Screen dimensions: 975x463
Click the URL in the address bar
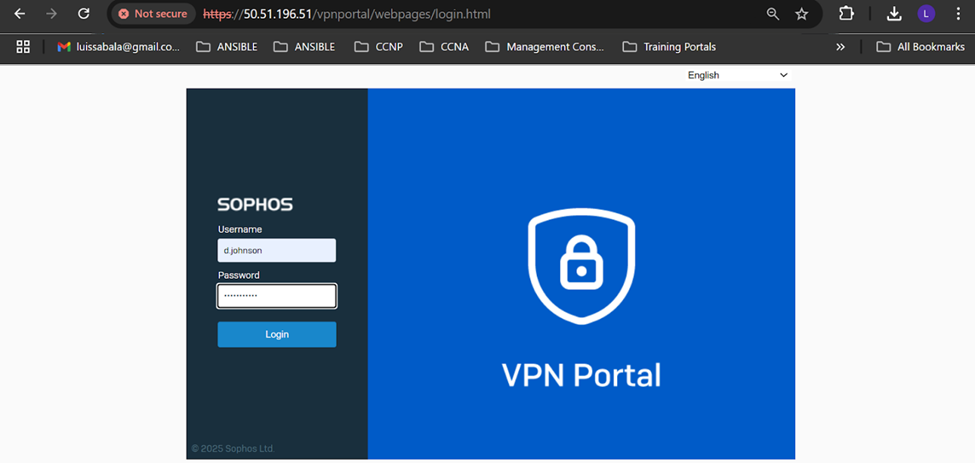[347, 14]
